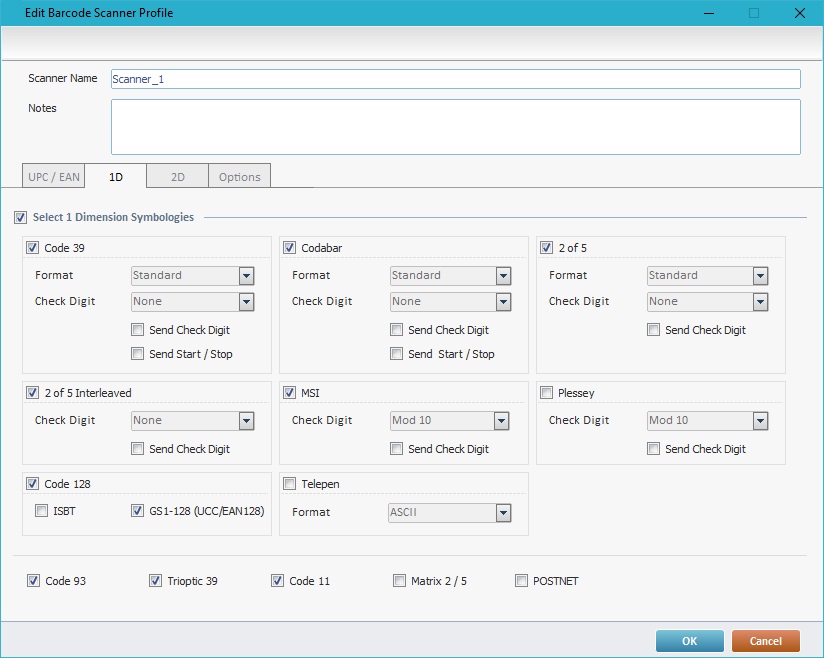The height and width of the screenshot is (658, 824).
Task: Check the ISBT option under Code 128
Action: pyautogui.click(x=42, y=511)
